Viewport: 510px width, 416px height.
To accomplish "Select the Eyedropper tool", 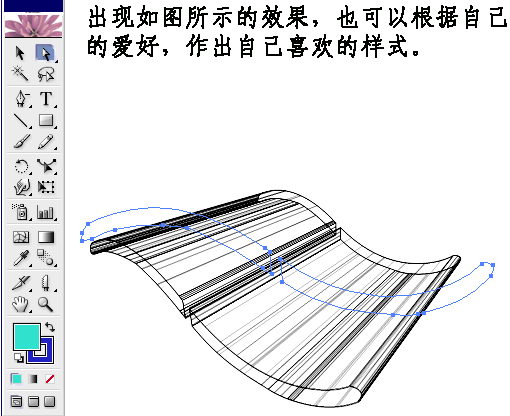I will coord(21,258).
